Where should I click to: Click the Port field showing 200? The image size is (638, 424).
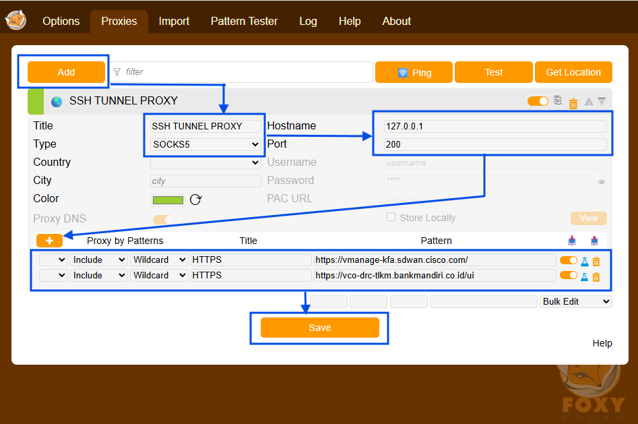pyautogui.click(x=495, y=144)
